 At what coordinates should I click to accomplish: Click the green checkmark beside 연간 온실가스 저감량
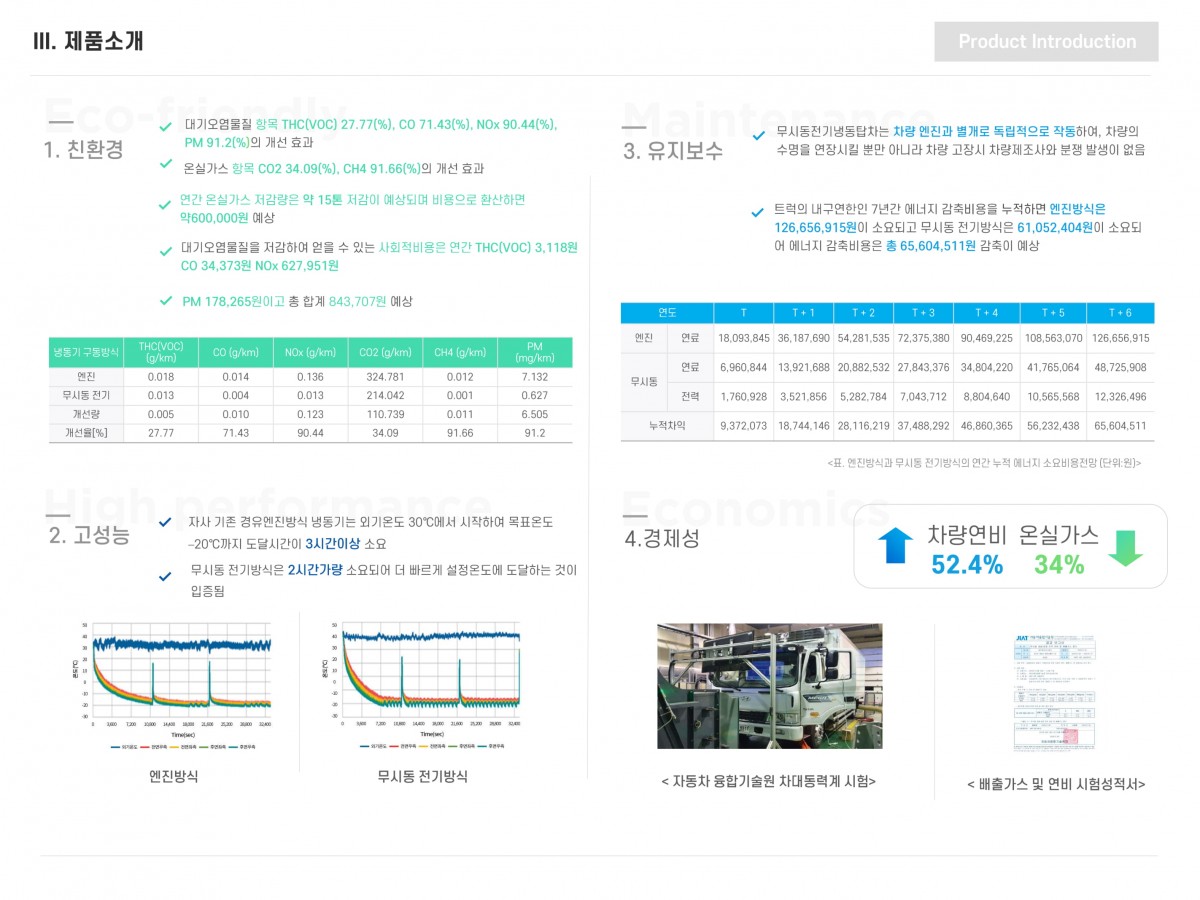165,205
